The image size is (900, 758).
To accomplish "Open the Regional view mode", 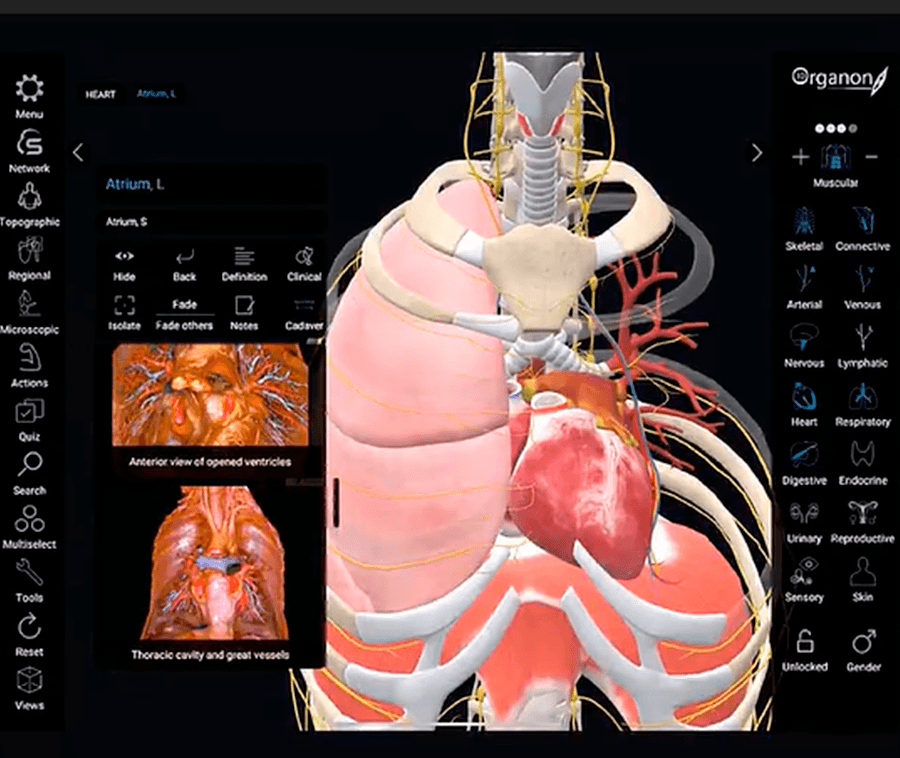I will pos(29,251).
